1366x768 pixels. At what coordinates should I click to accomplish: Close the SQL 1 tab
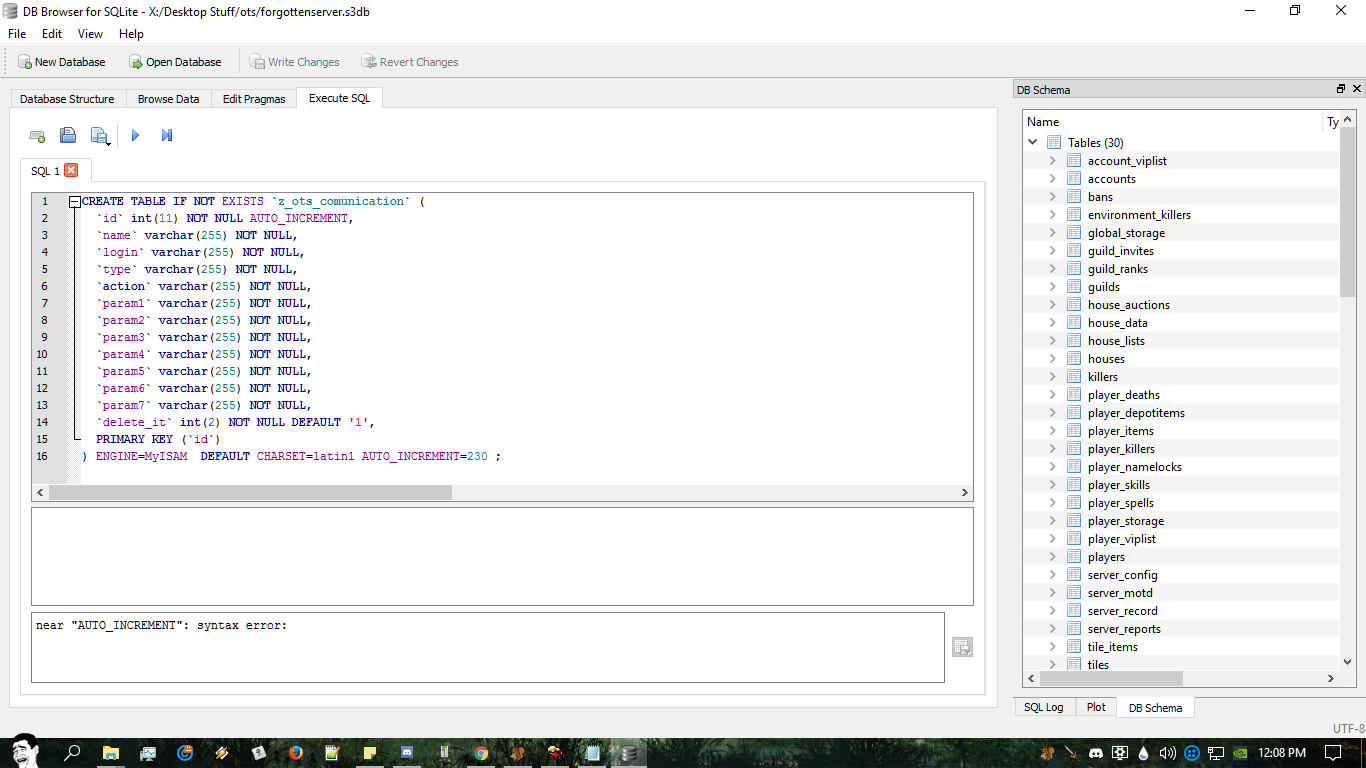coord(71,170)
